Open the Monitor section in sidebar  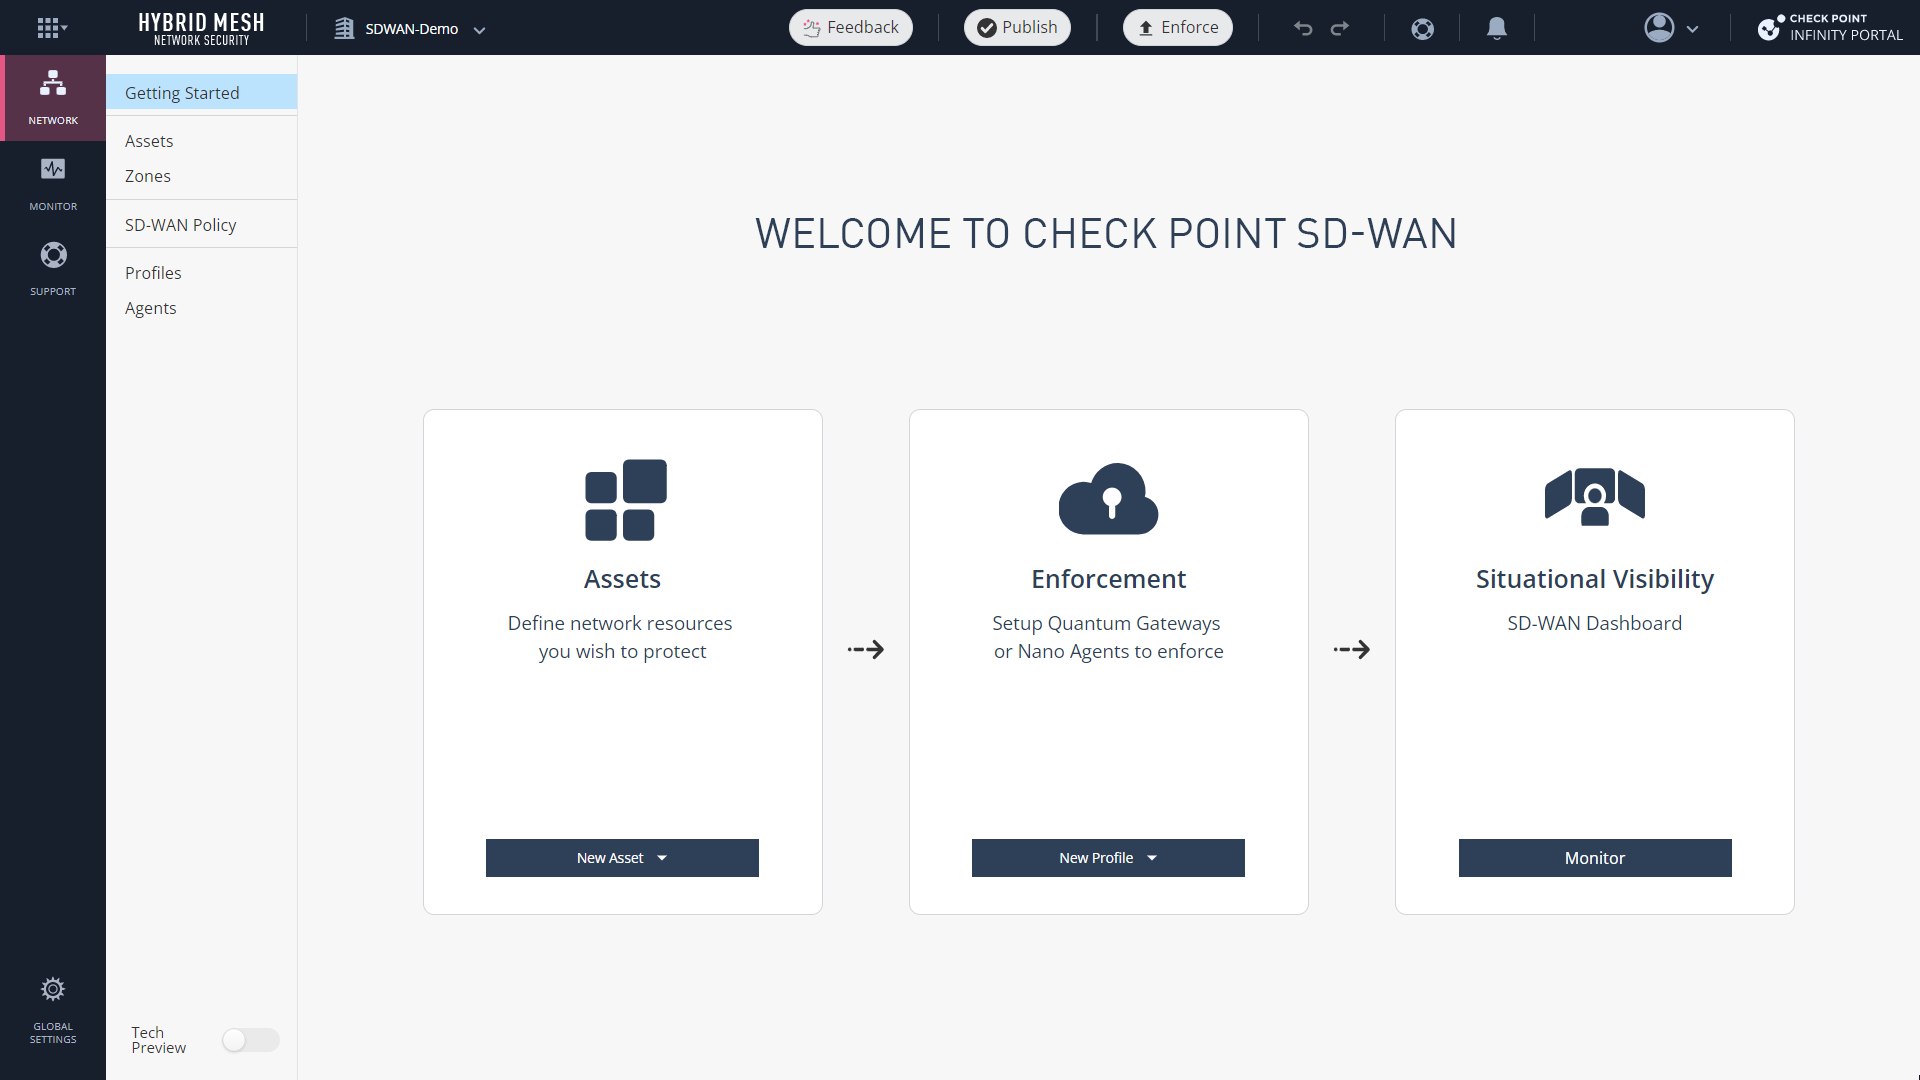[53, 184]
